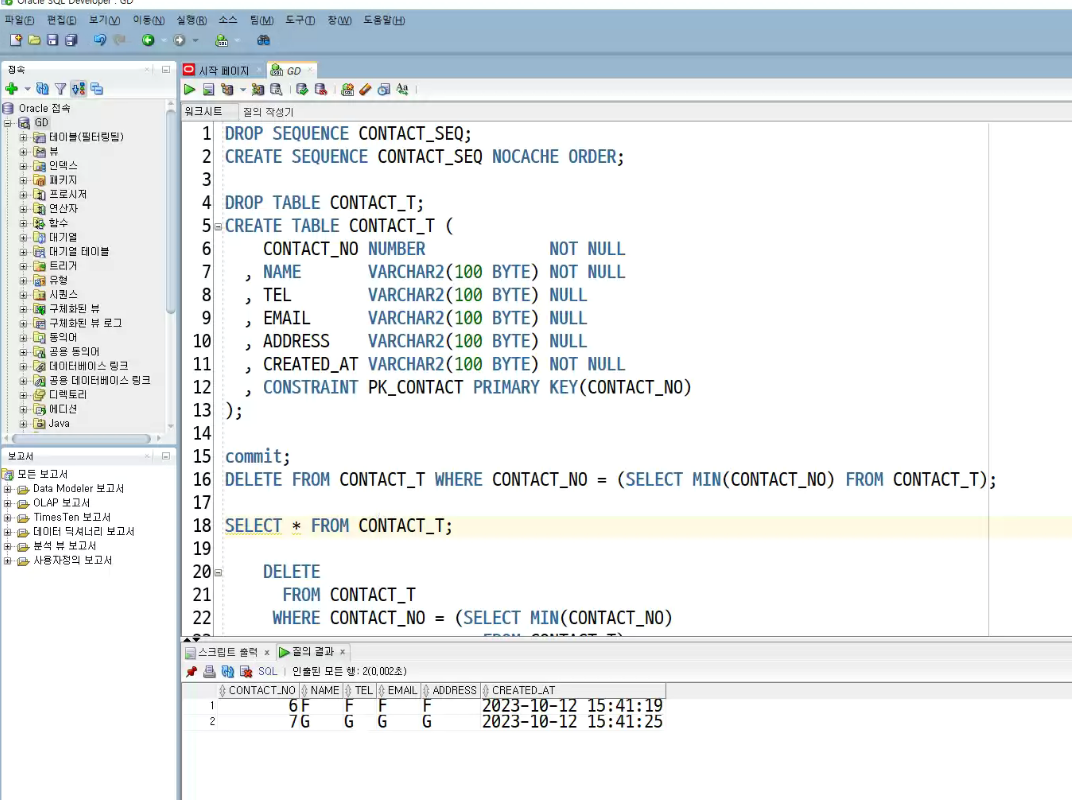This screenshot has width=1072, height=800.
Task: Click the Explain Plan icon
Action: pyautogui.click(x=227, y=90)
